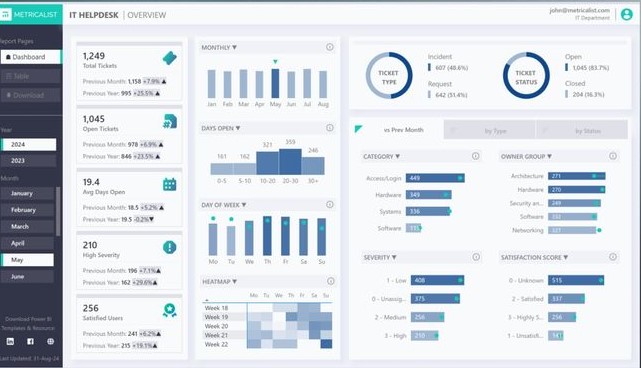Select February in month filter

tap(27, 210)
